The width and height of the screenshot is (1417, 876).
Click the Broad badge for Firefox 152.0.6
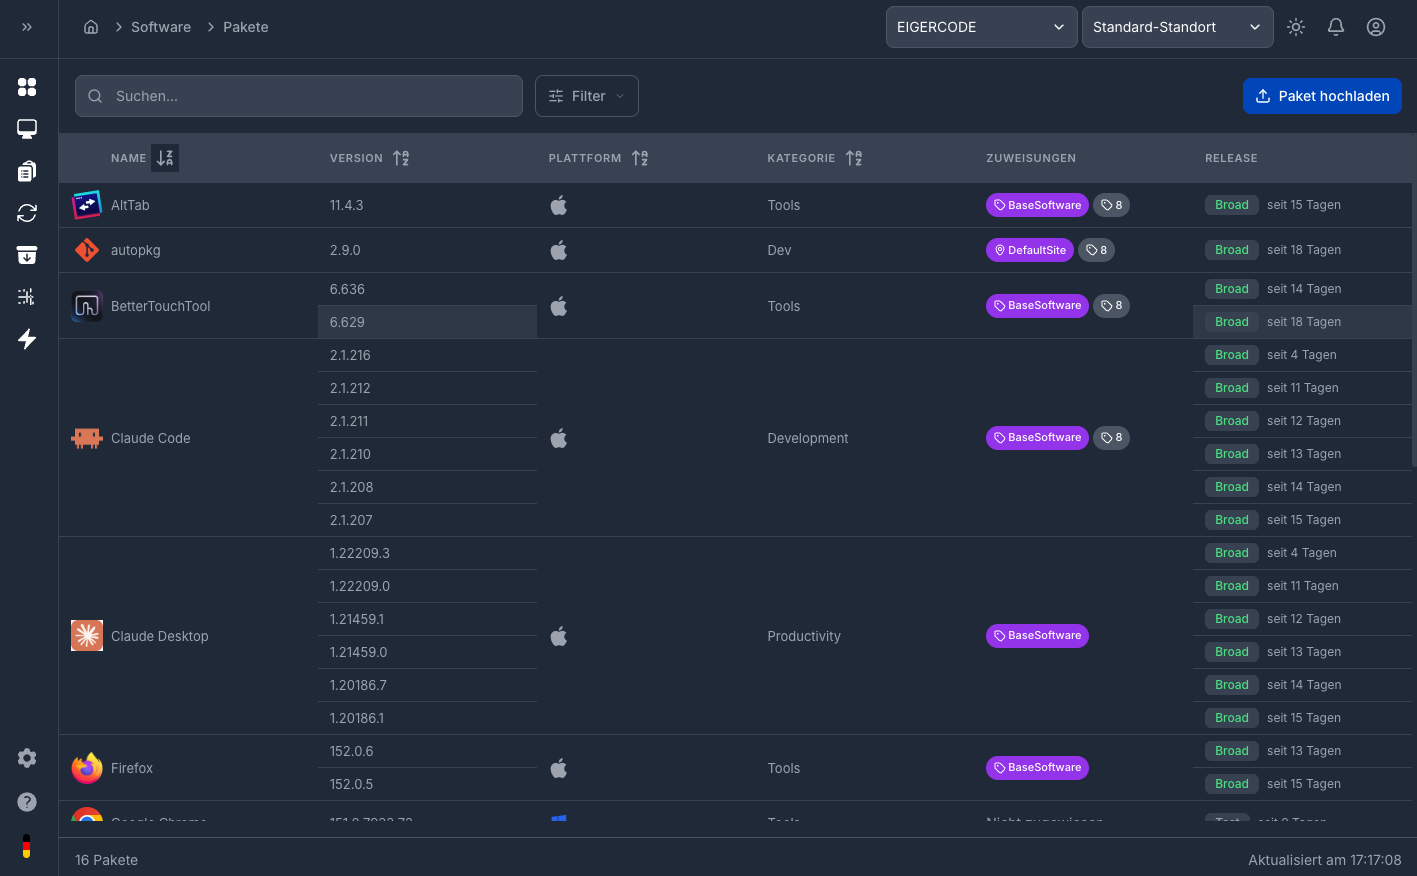1232,751
